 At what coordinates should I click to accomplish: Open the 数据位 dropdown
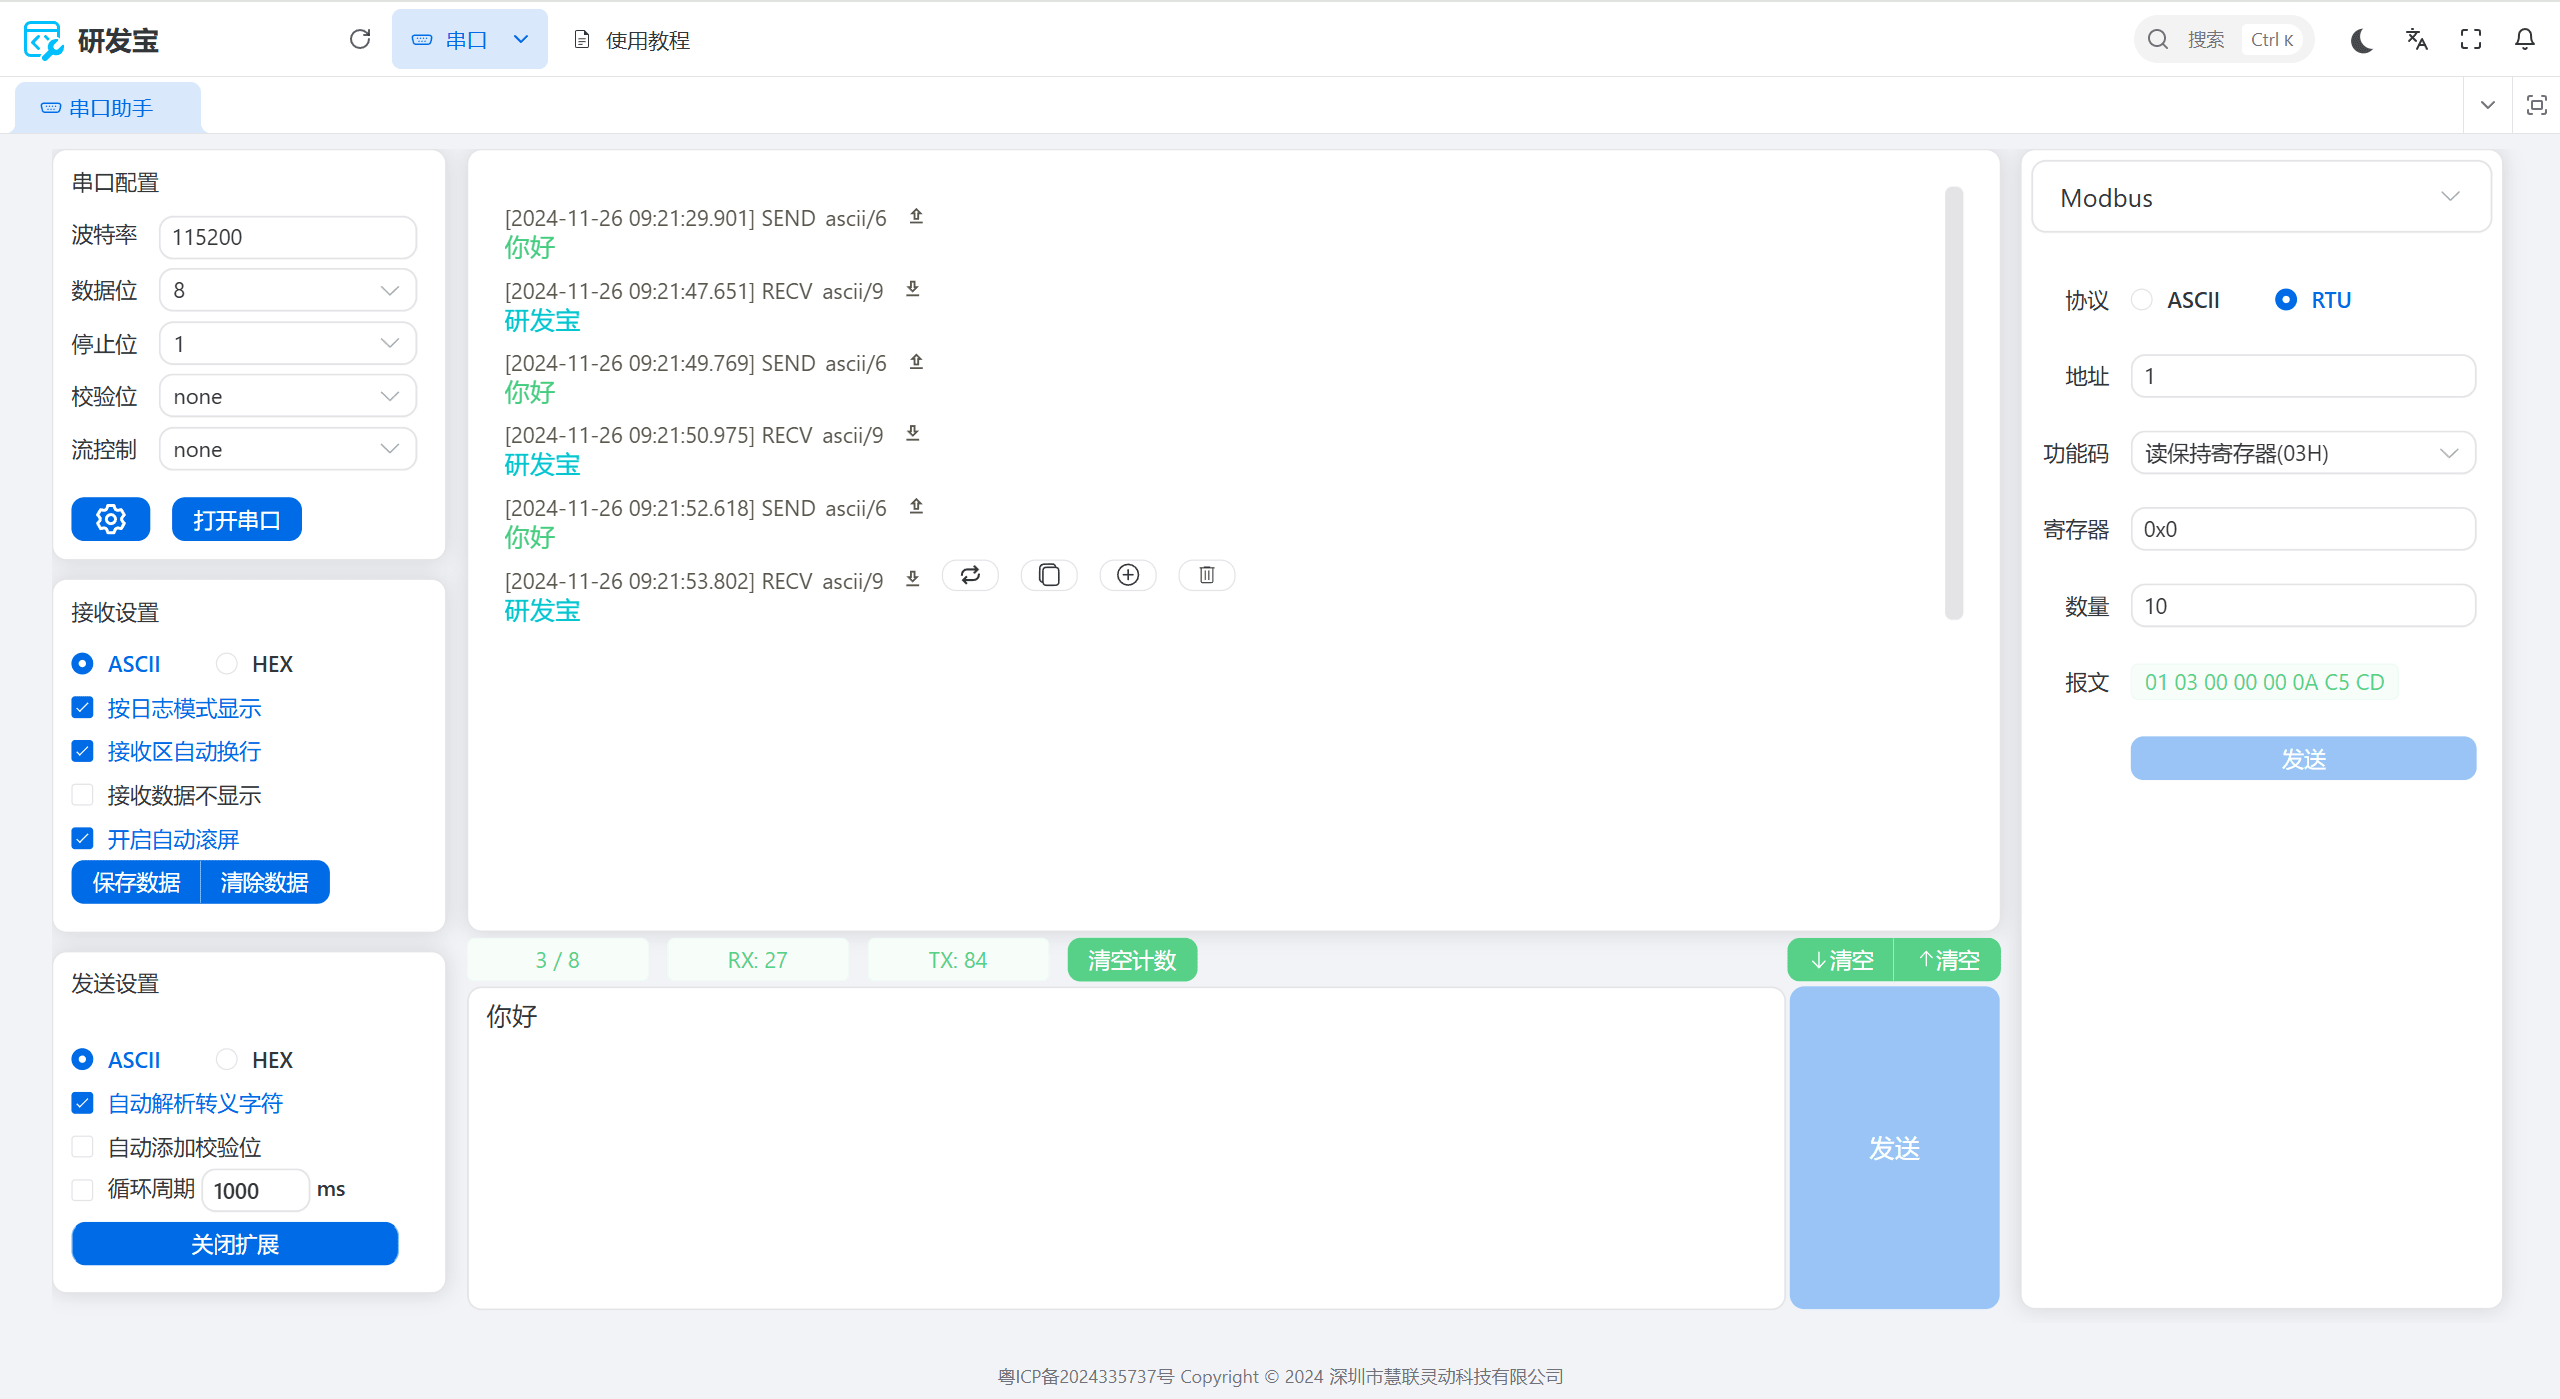[287, 290]
